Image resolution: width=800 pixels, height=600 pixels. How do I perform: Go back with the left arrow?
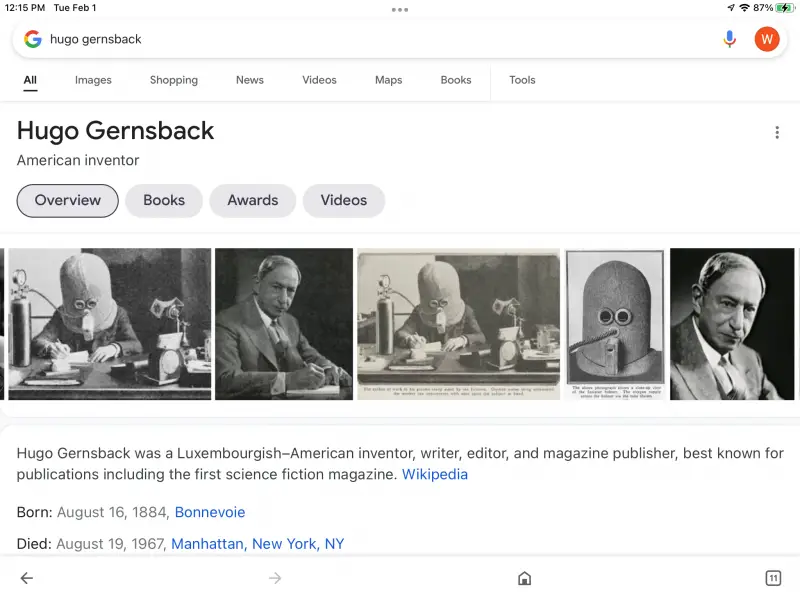click(27, 578)
